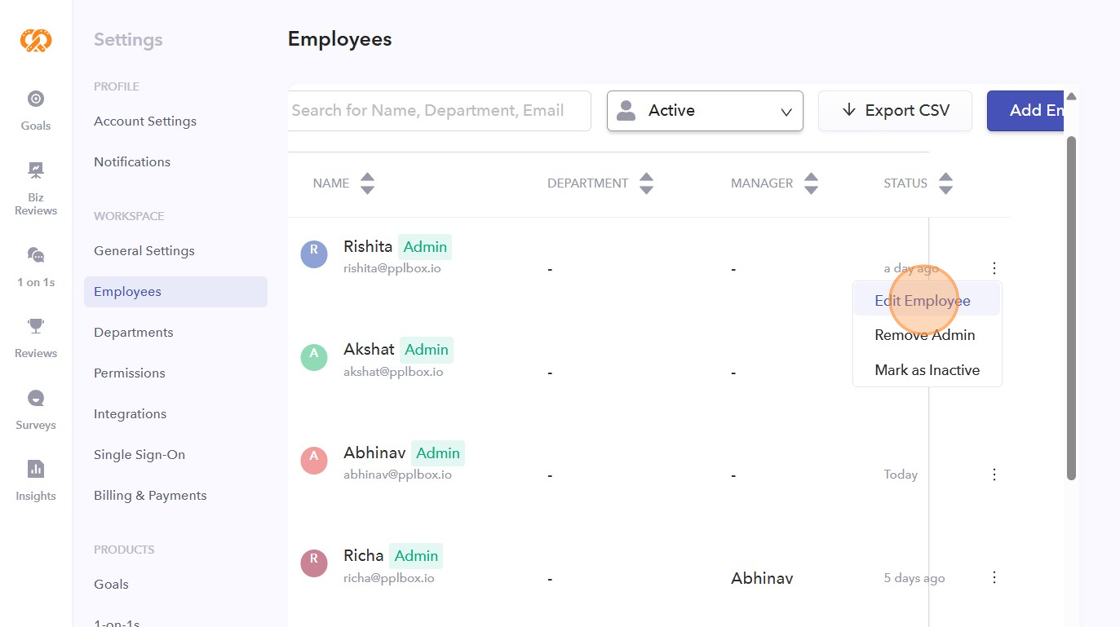
Task: Open the three-dot menu for Richa
Action: [x=994, y=577]
